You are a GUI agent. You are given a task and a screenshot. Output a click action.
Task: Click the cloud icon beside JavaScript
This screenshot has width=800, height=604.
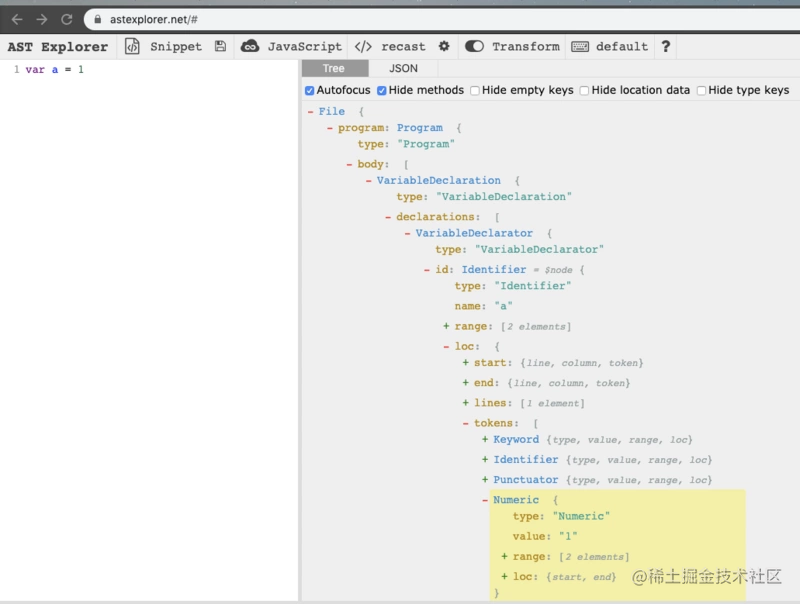click(250, 46)
